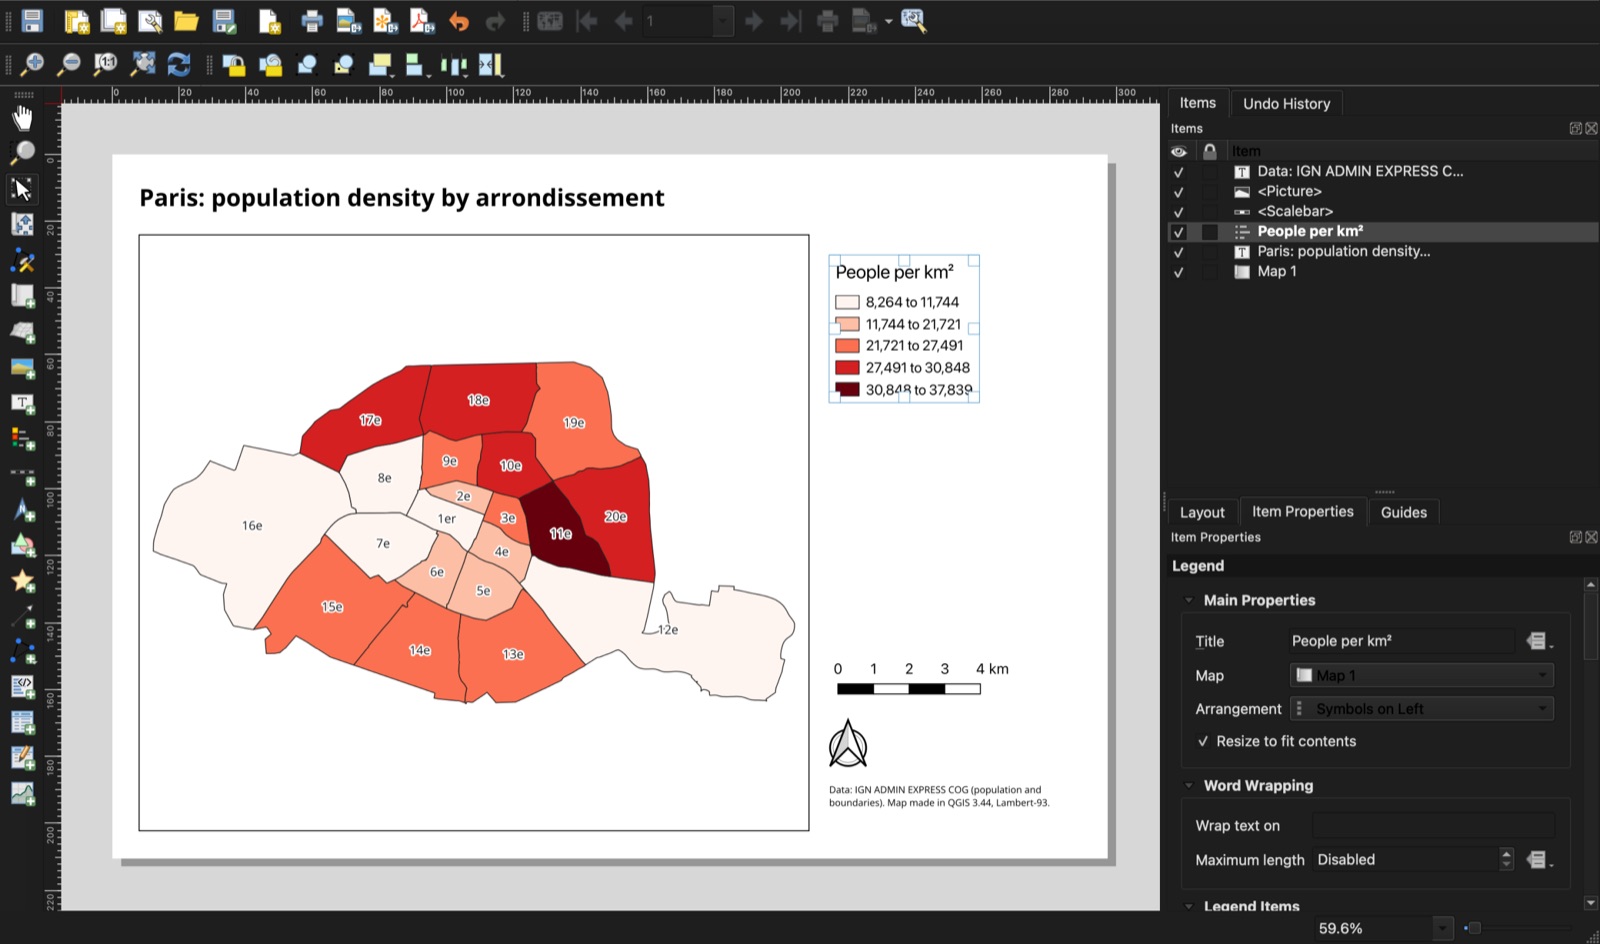This screenshot has height=944, width=1600.
Task: Switch to the Undo History tab
Action: click(1286, 104)
